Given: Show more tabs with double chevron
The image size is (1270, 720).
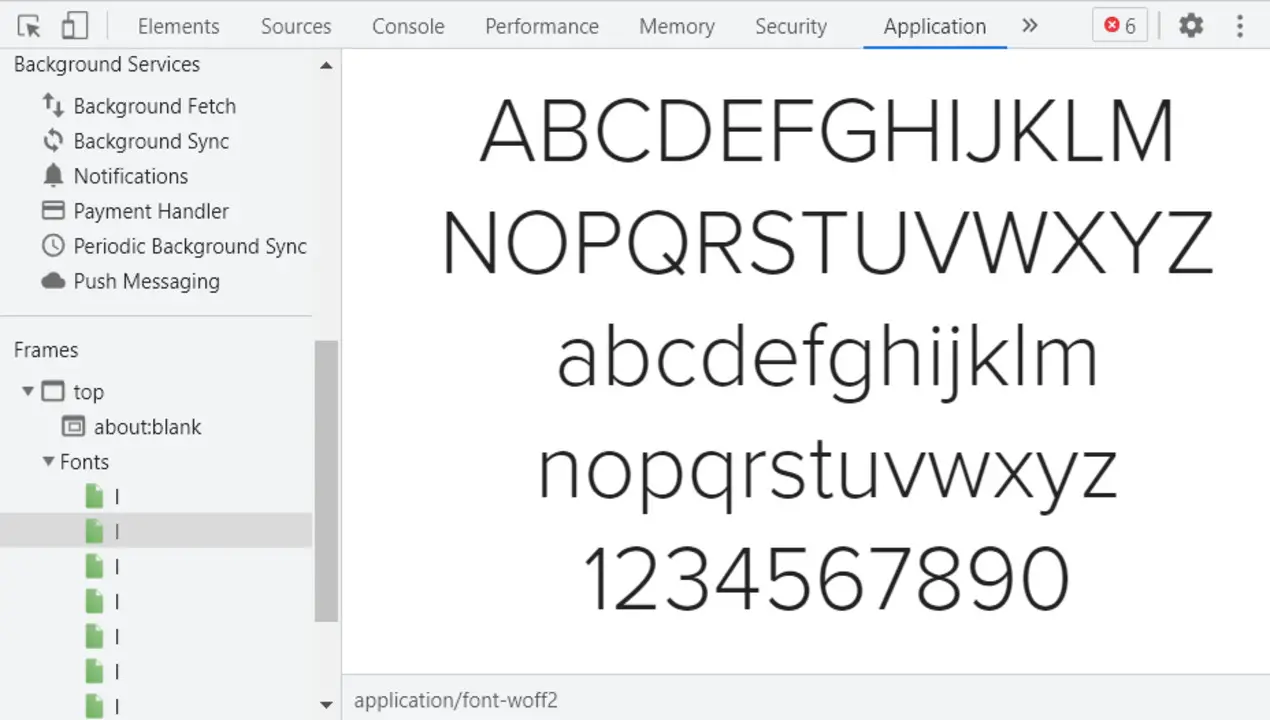Looking at the screenshot, I should click(x=1030, y=26).
